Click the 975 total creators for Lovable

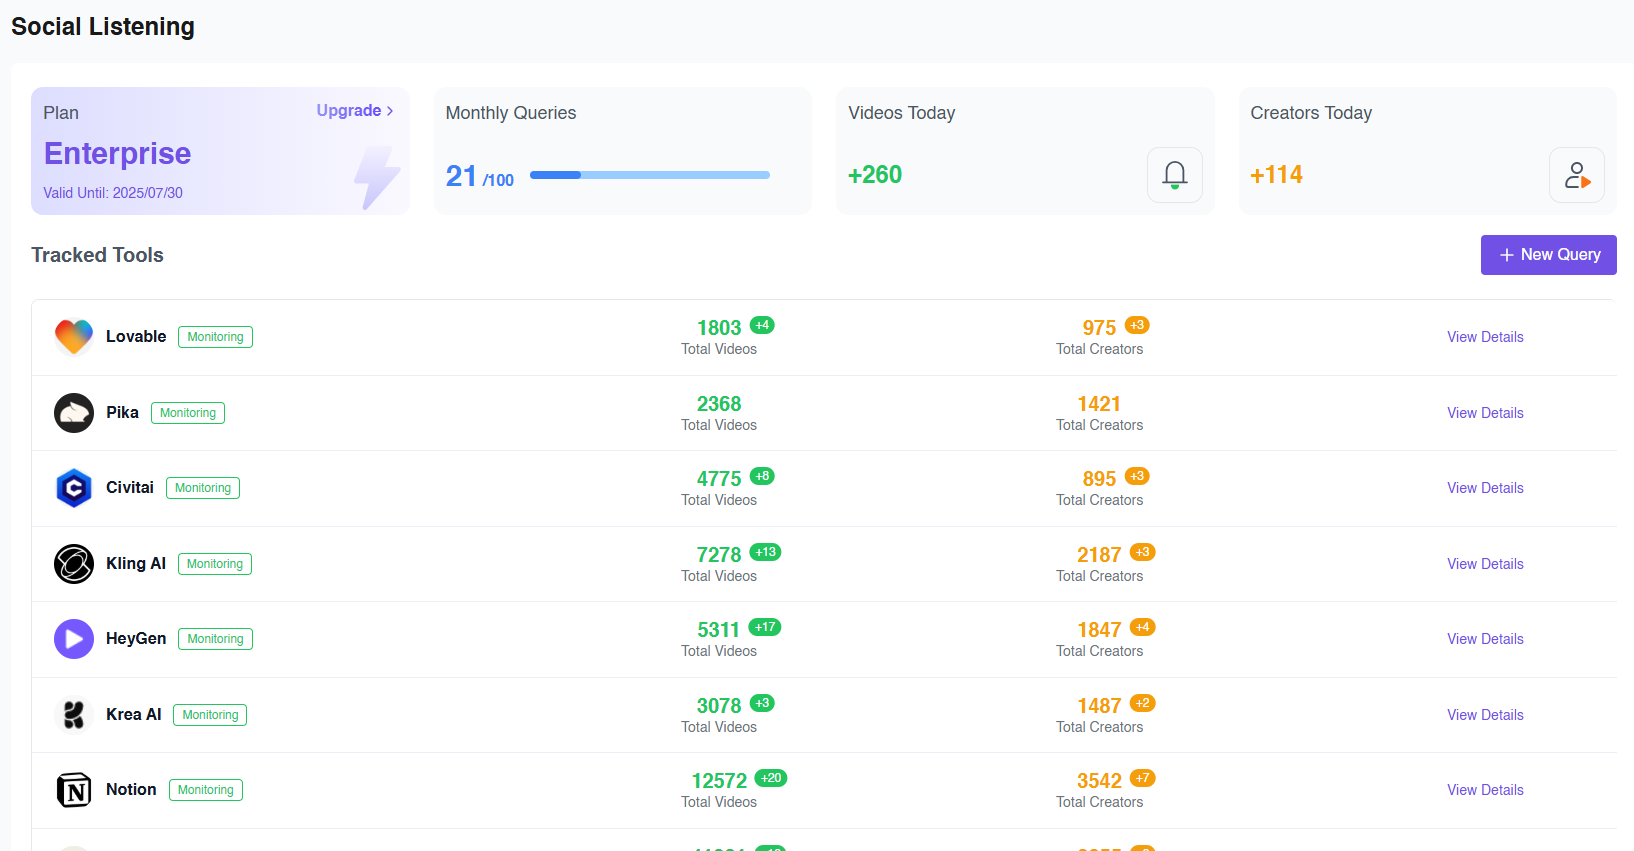[x=1099, y=328]
